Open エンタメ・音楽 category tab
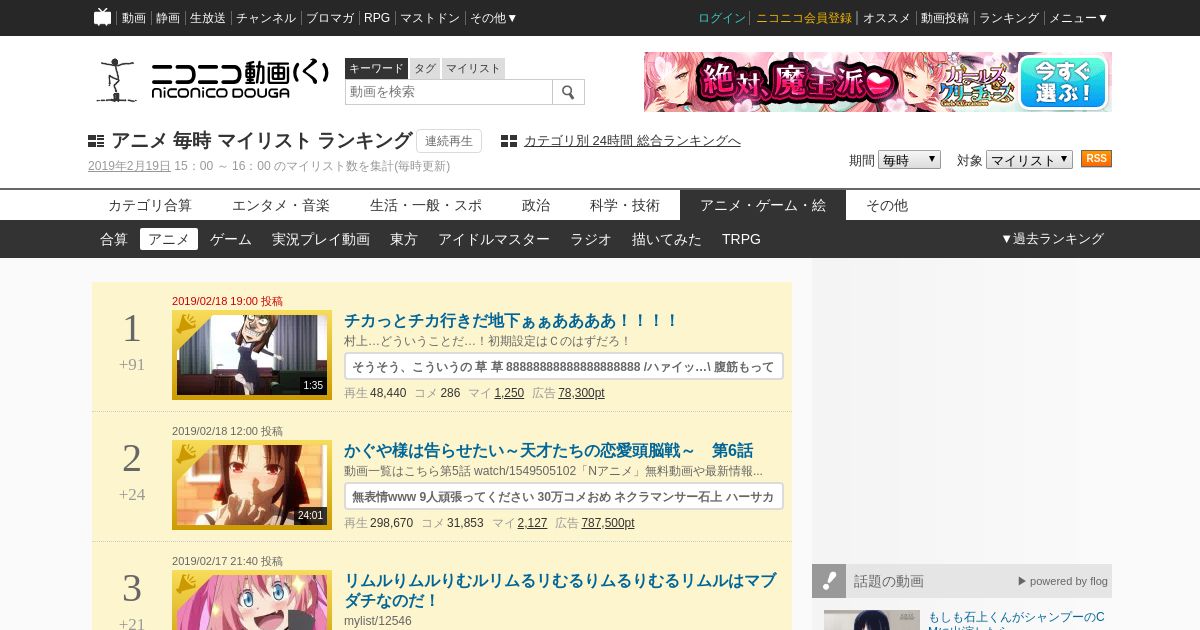 (x=281, y=205)
